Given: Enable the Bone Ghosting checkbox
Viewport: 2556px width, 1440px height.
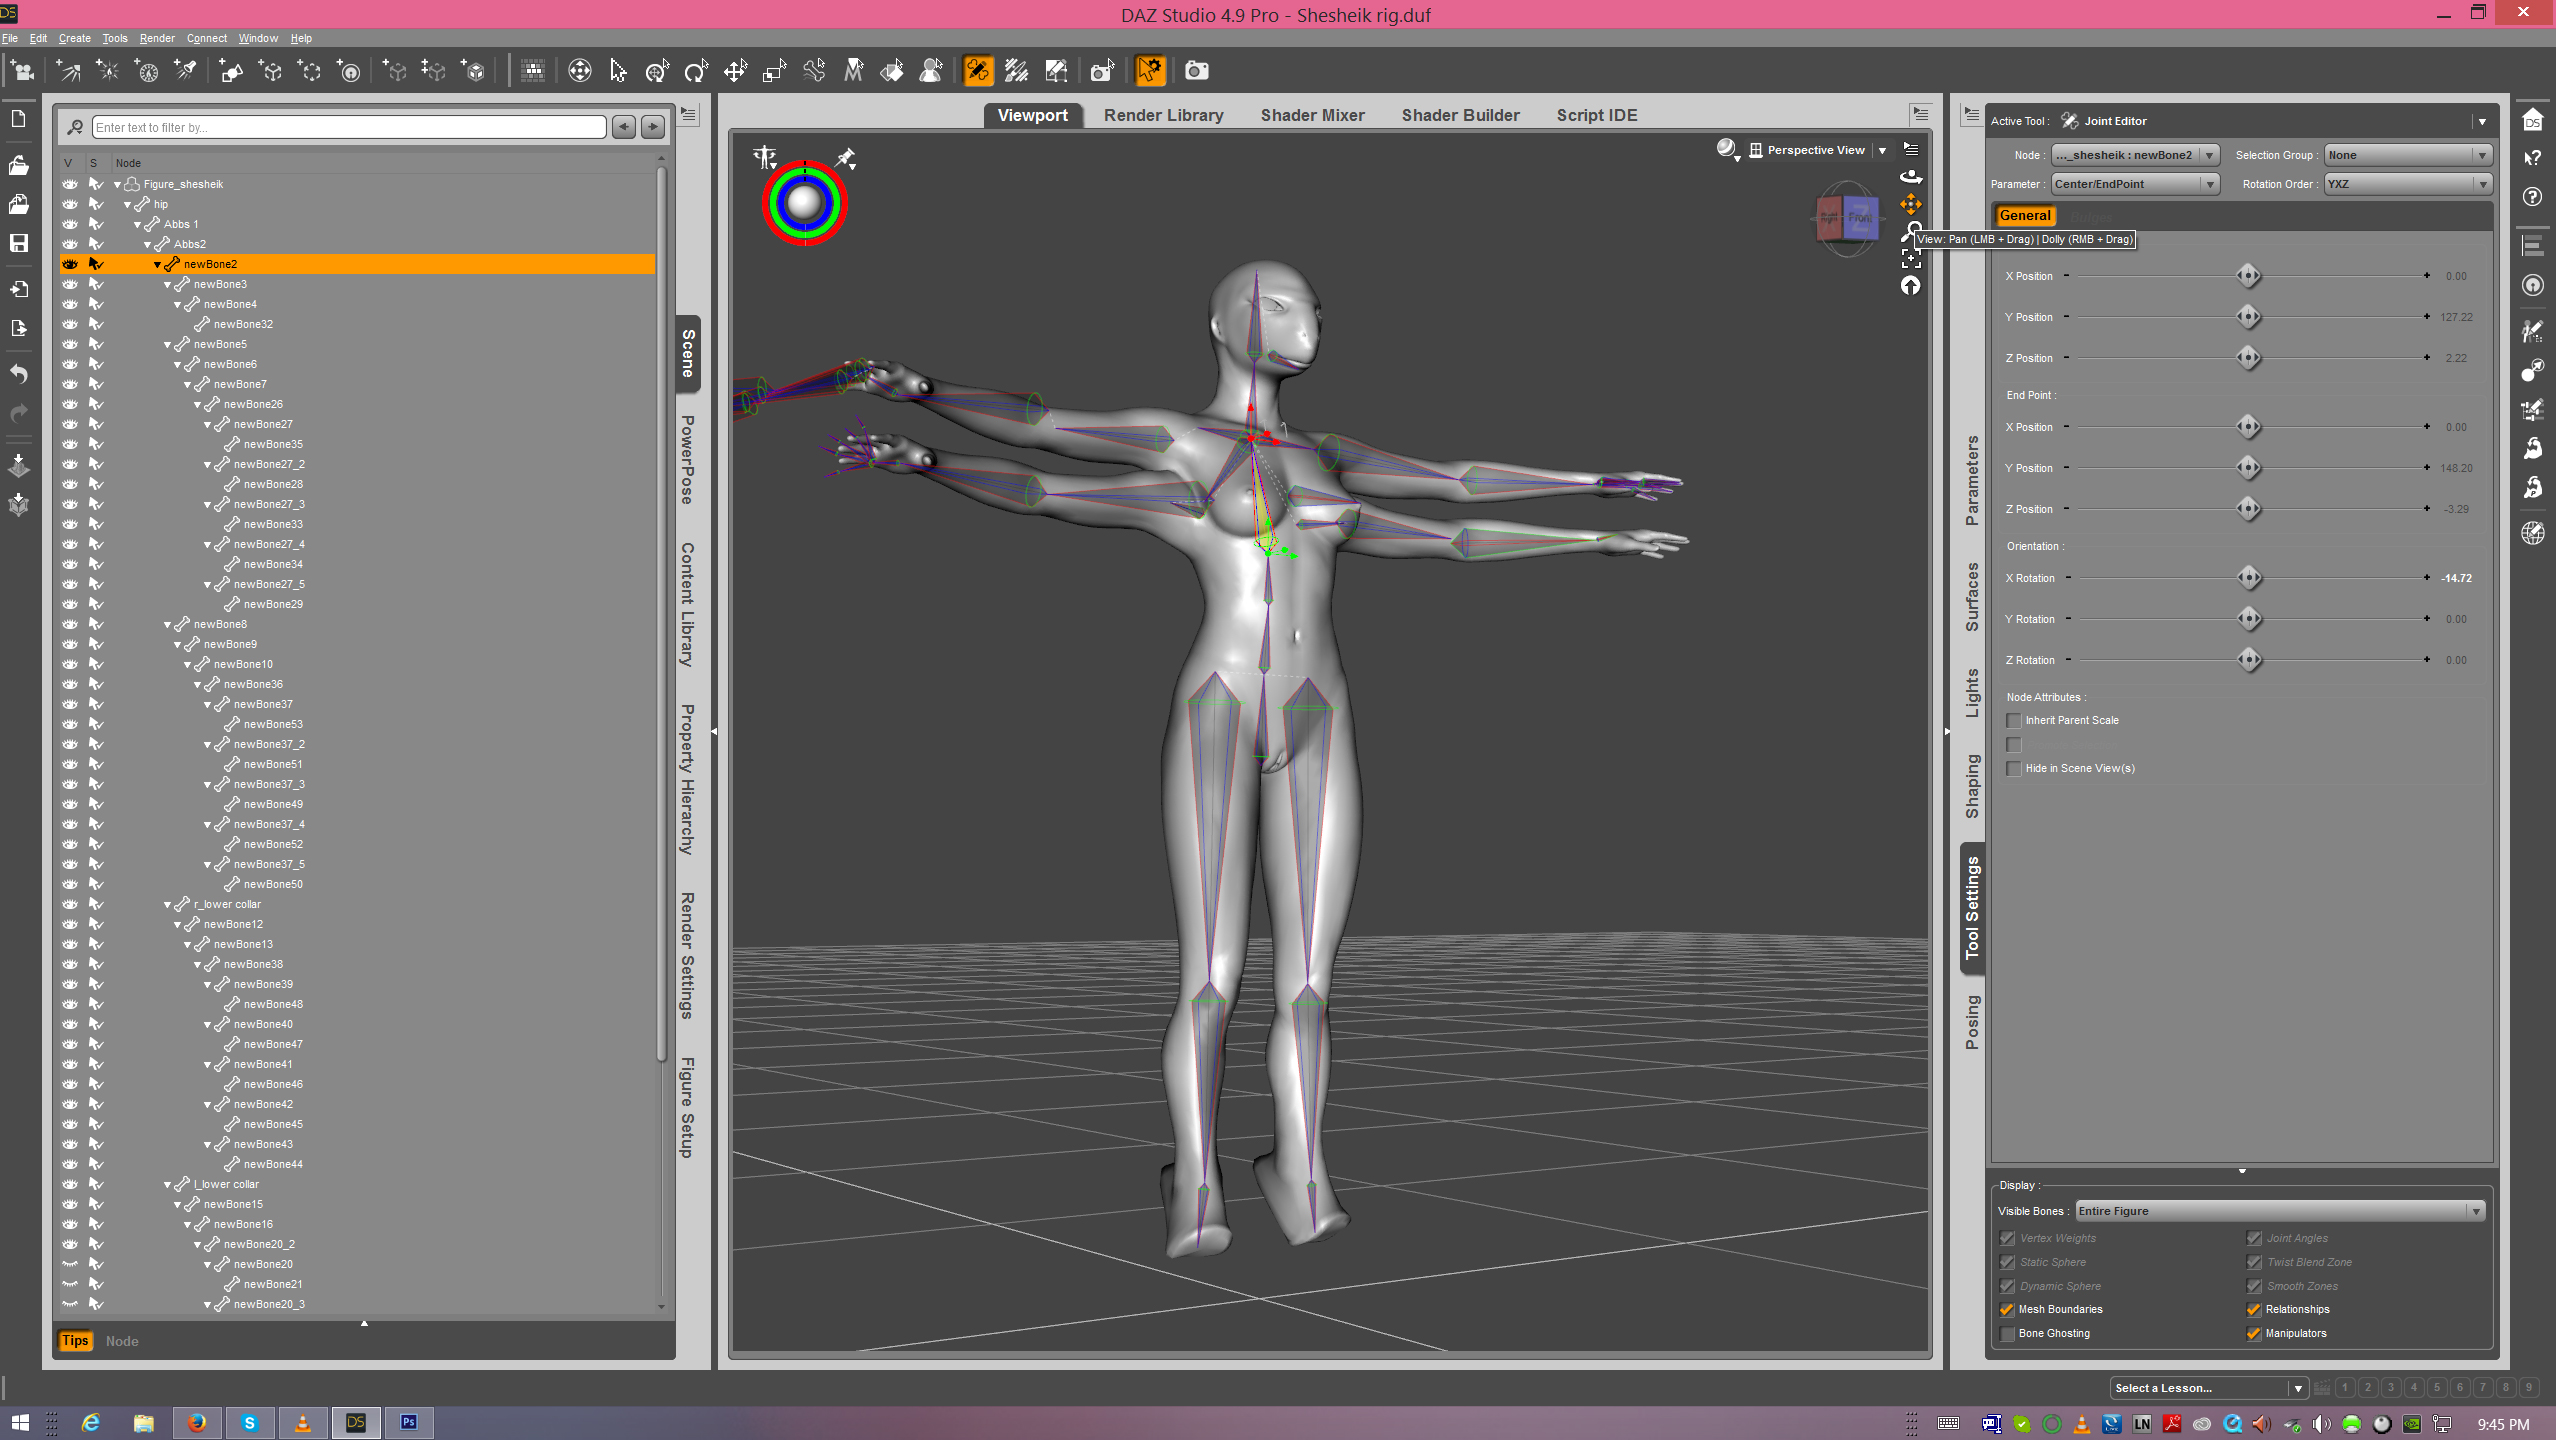Looking at the screenshot, I should click(2007, 1334).
